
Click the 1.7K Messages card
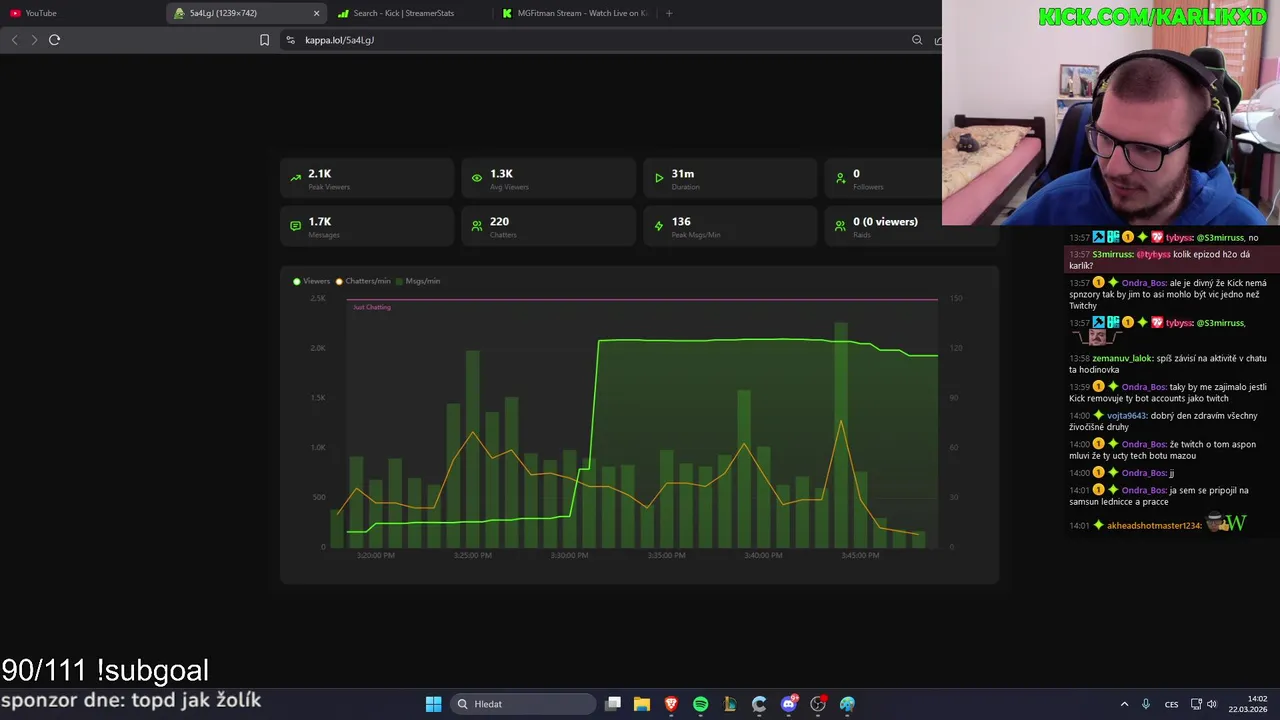[367, 226]
